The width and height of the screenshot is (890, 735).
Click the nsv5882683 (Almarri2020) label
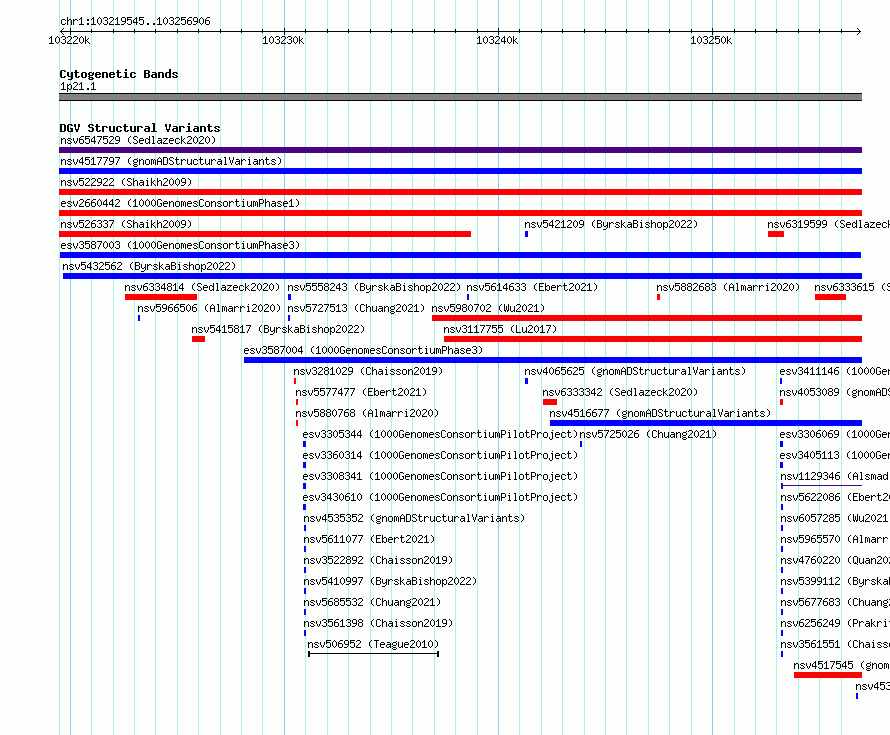click(728, 287)
